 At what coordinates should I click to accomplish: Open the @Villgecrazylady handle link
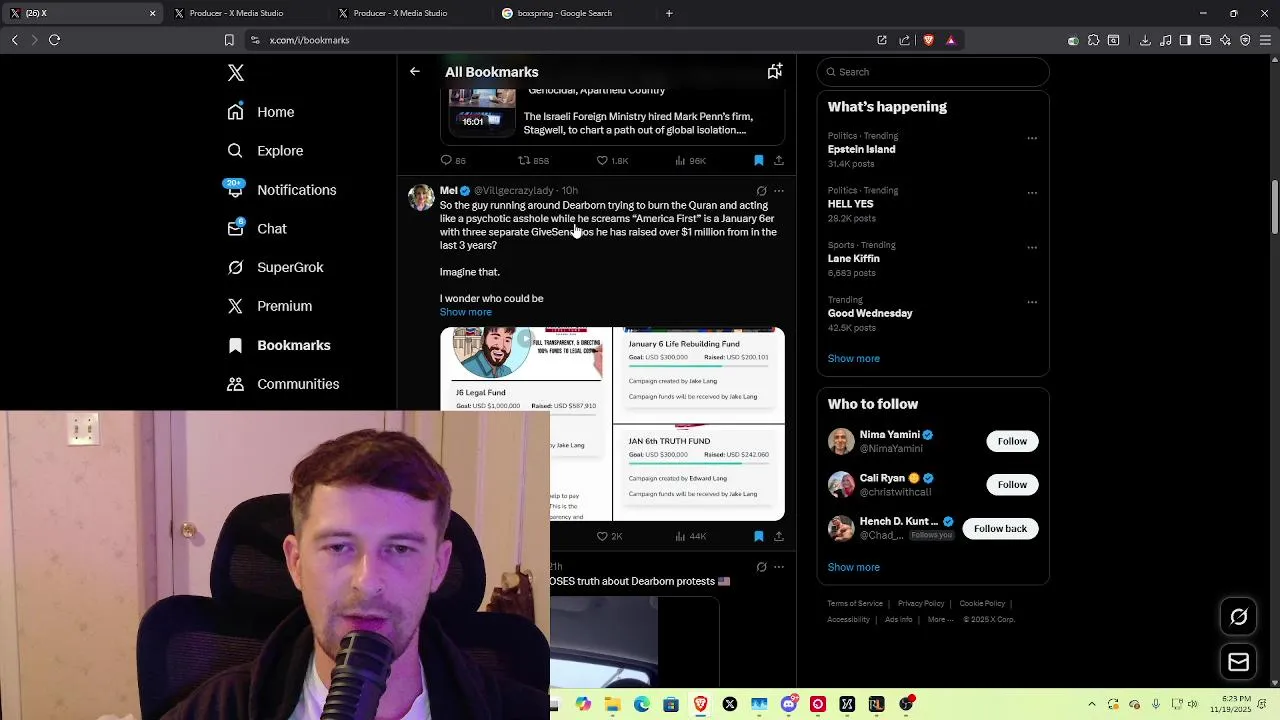pos(513,191)
